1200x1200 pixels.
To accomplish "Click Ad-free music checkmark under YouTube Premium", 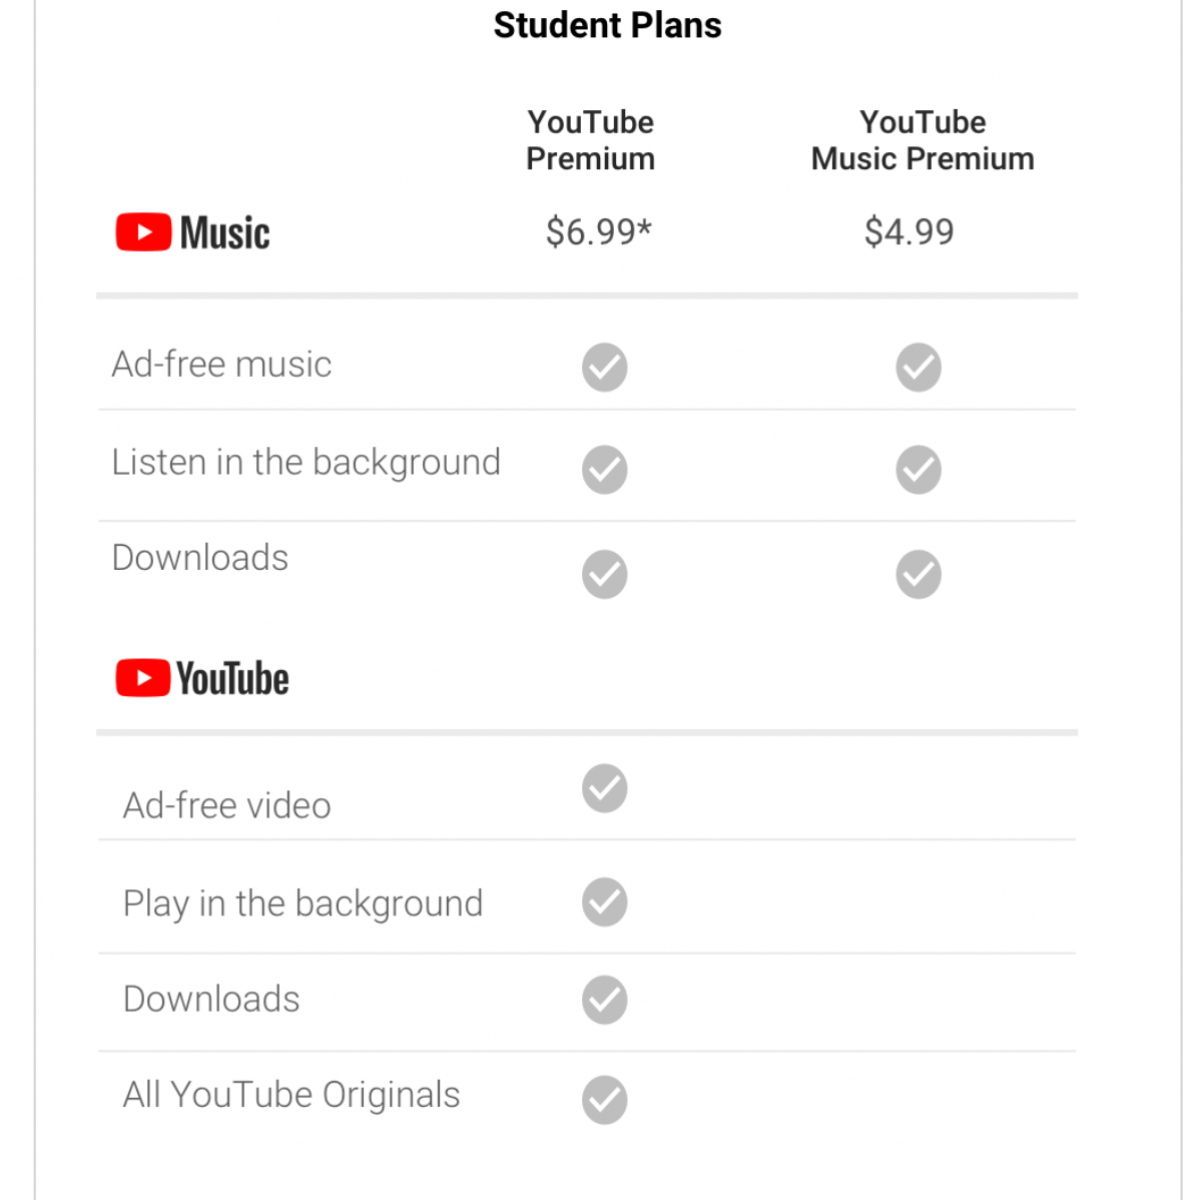I will click(605, 367).
